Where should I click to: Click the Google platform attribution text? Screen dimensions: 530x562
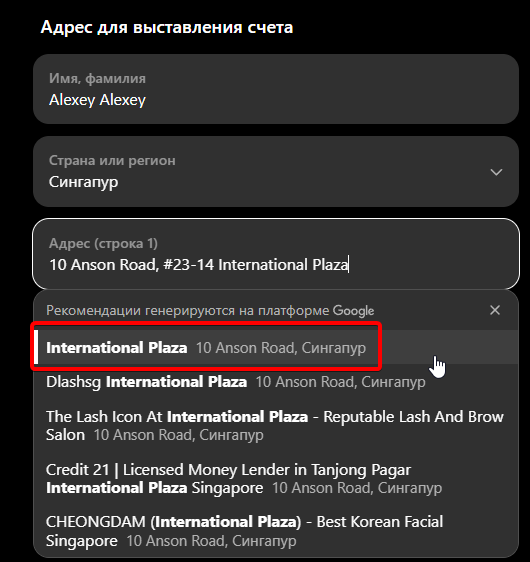353,311
